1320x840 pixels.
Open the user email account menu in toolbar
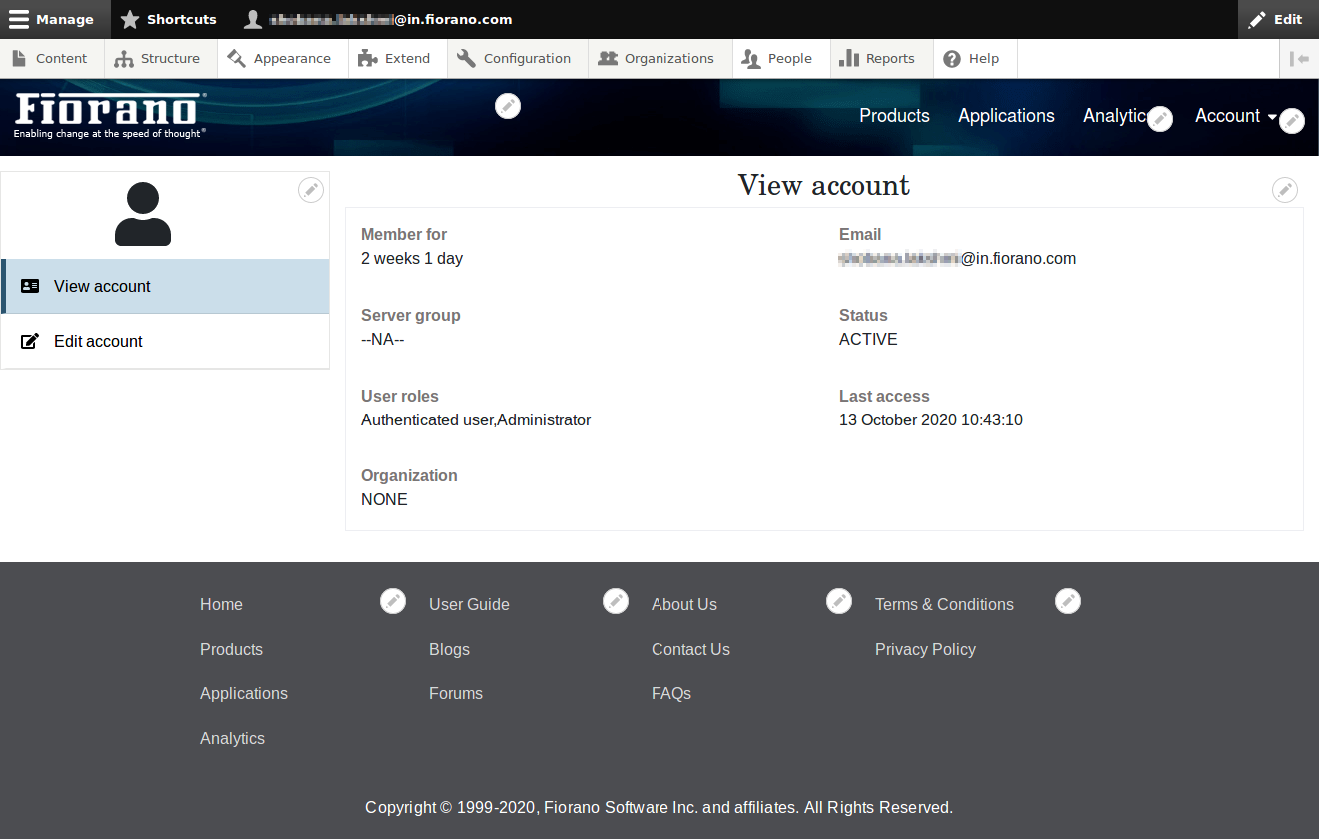click(380, 19)
